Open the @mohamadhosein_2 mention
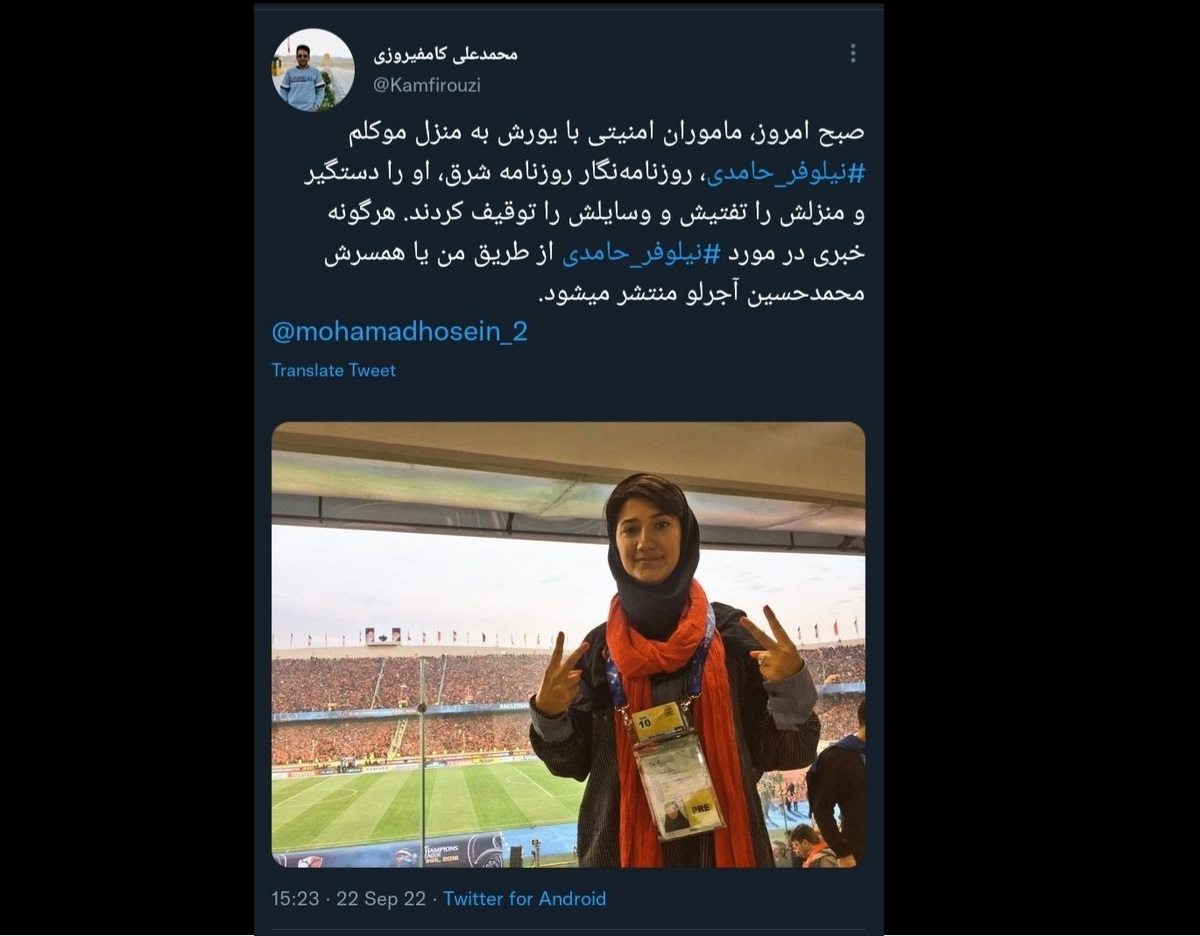1200x936 pixels. 399,332
